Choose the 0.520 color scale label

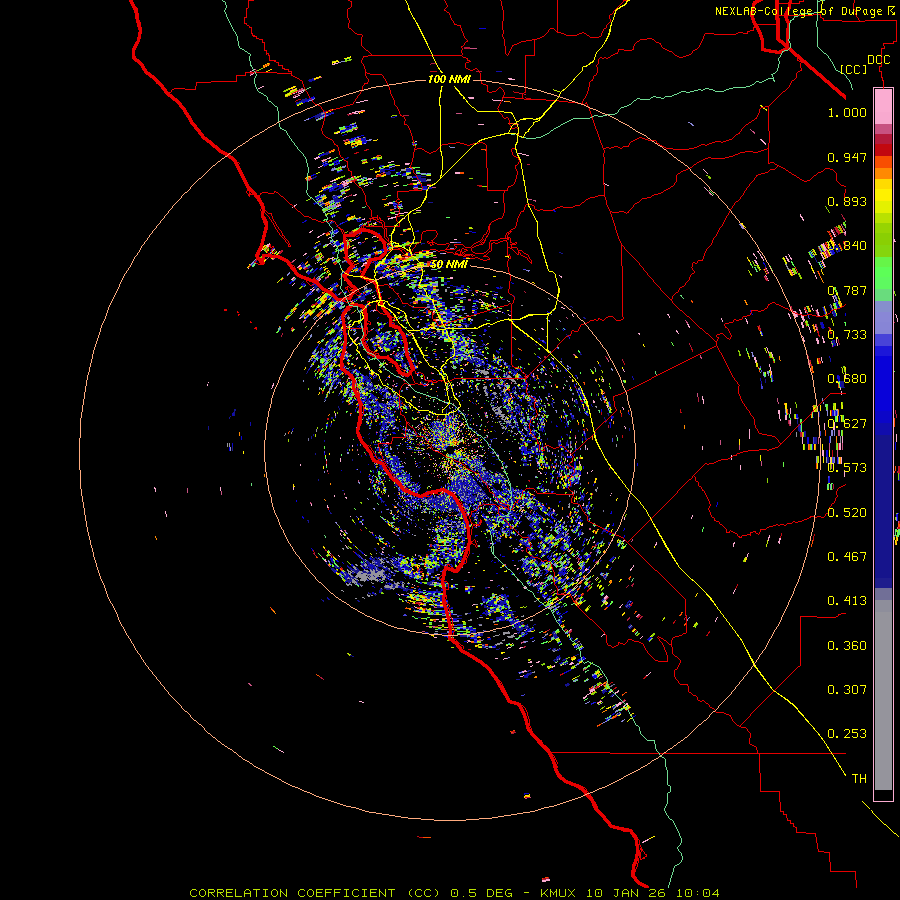[x=847, y=513]
